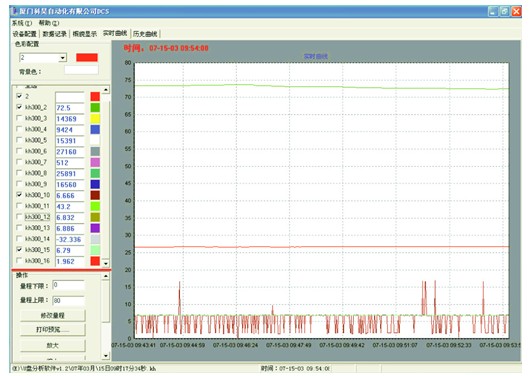The height and width of the screenshot is (376, 532).
Task: Click the blue color square for kh300_4
Action: pyautogui.click(x=95, y=130)
